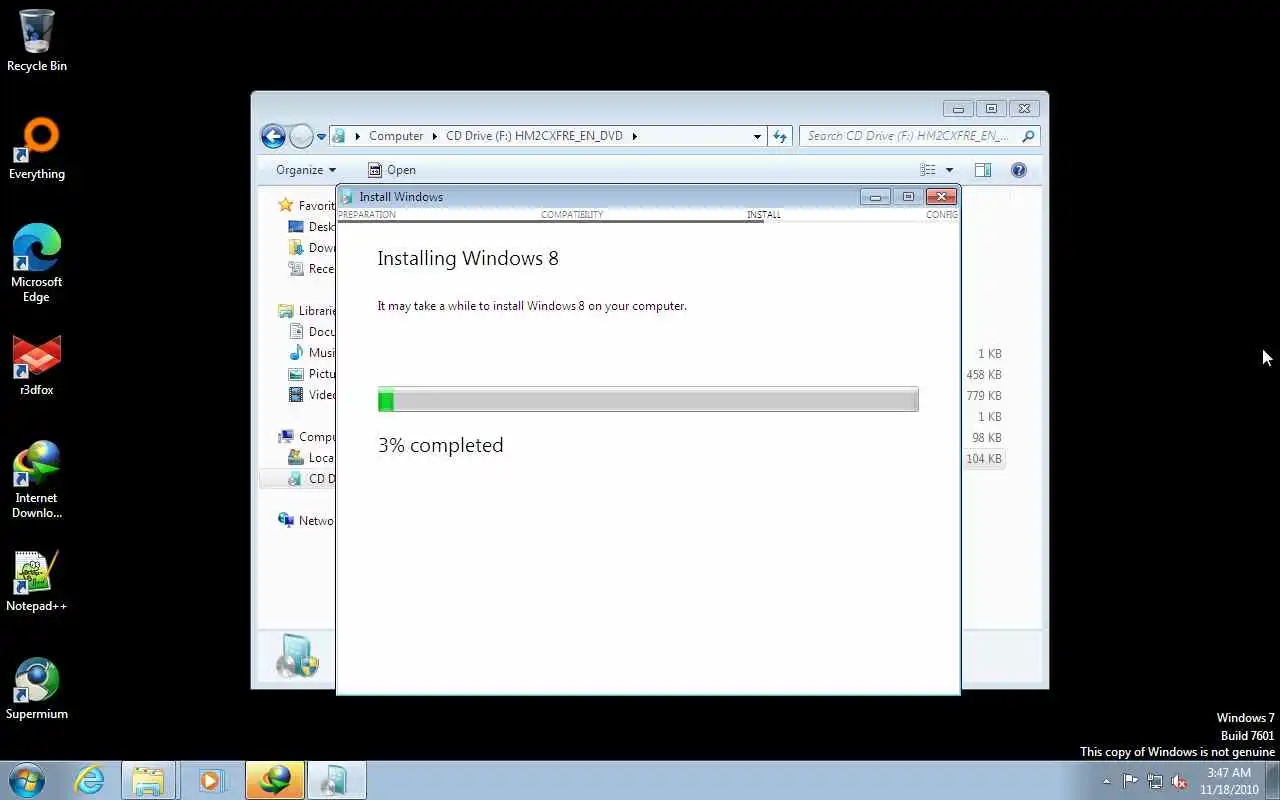Click the 779 KB file size entry
The width and height of the screenshot is (1280, 800).
(983, 396)
